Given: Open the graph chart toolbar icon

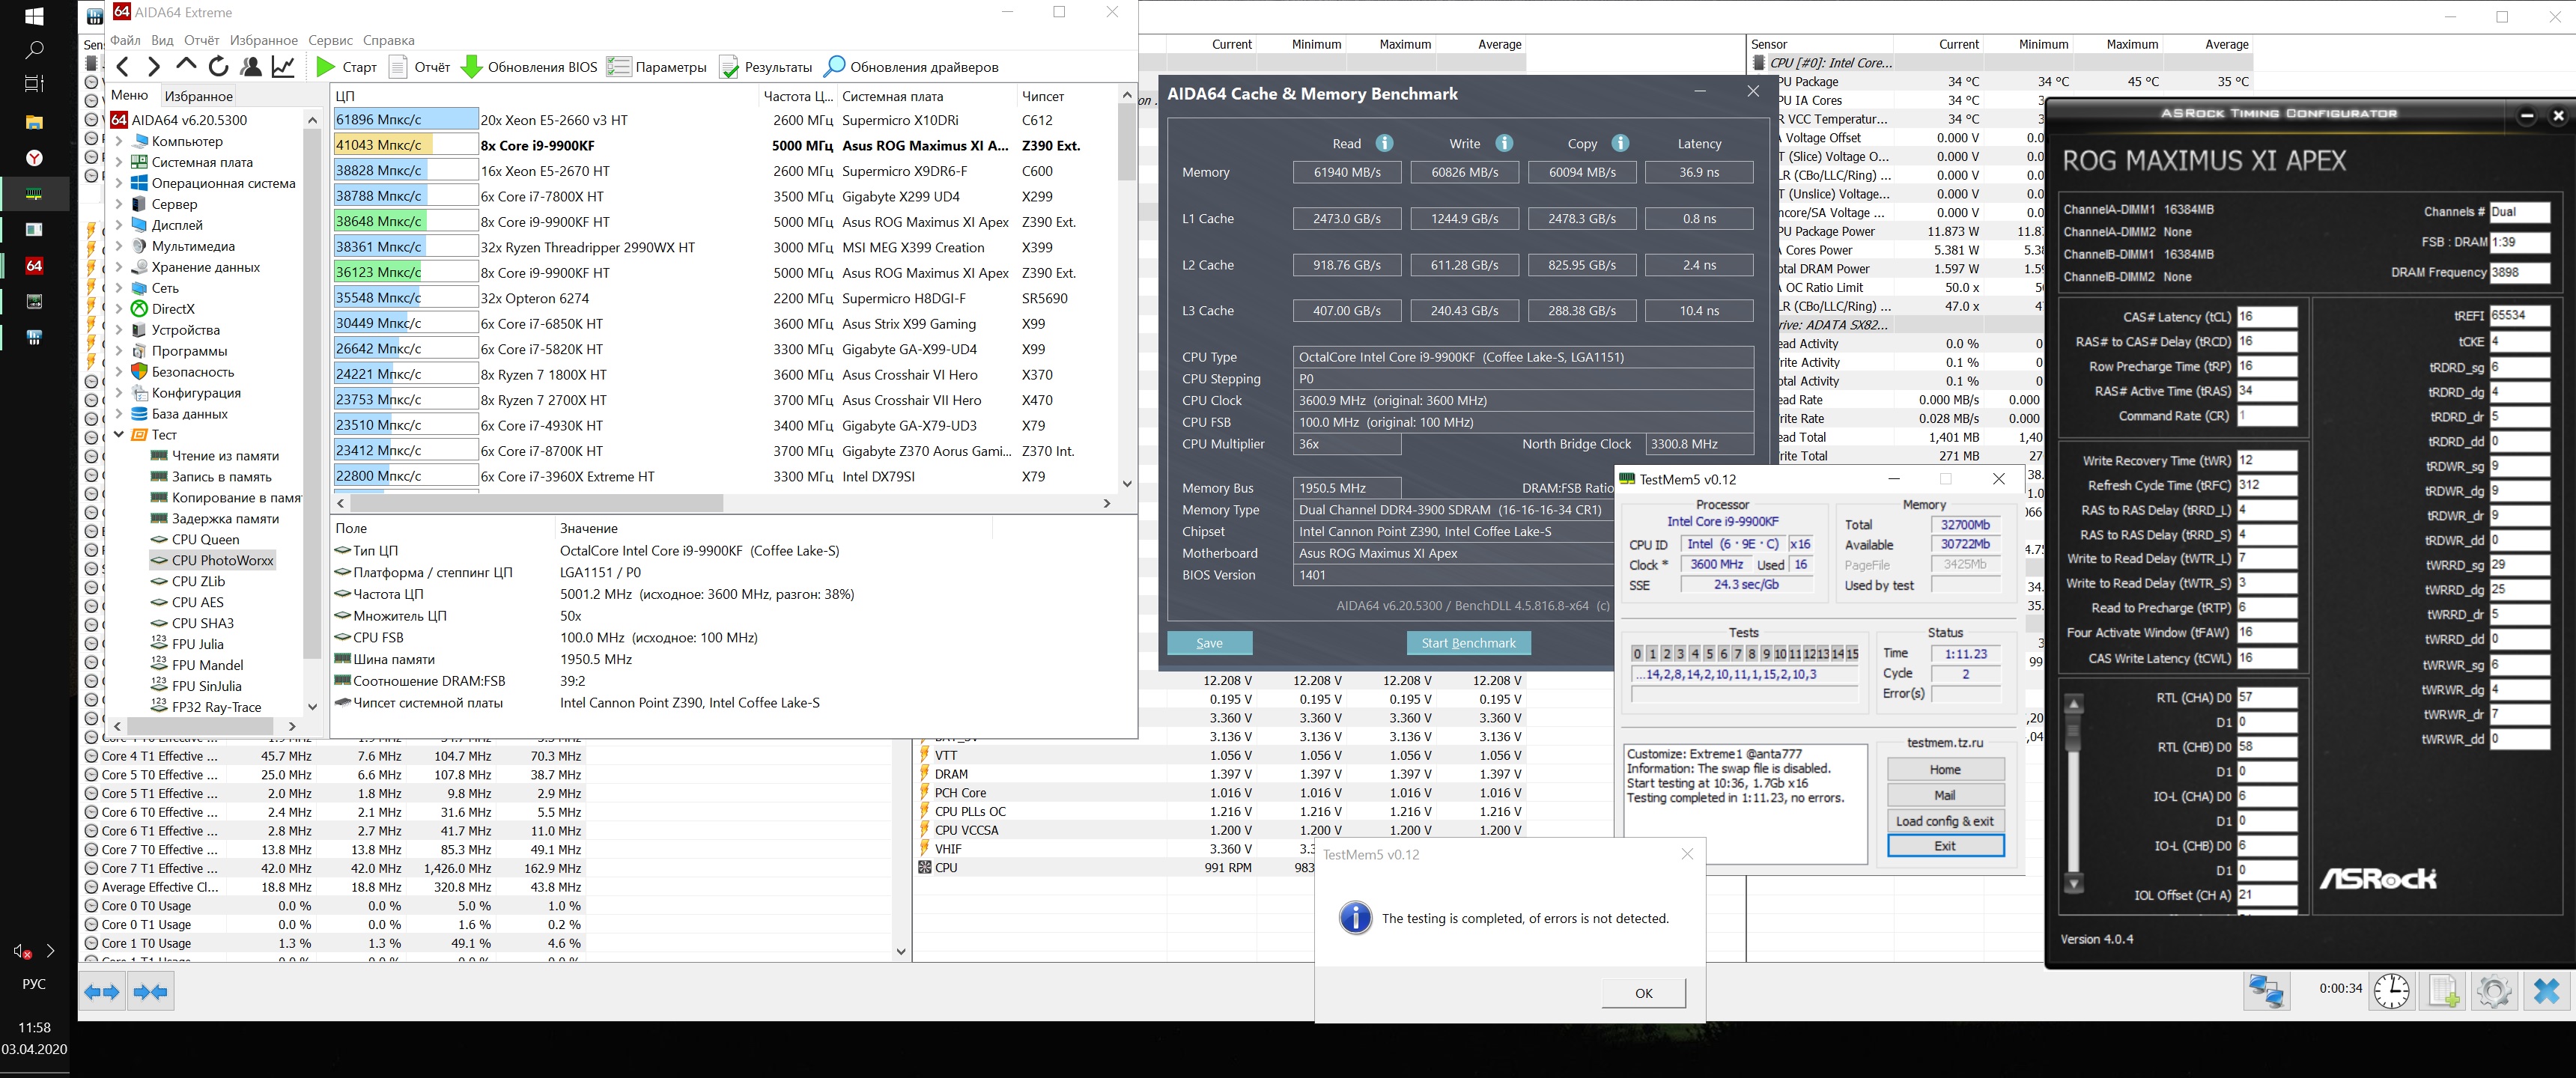Looking at the screenshot, I should tap(284, 67).
